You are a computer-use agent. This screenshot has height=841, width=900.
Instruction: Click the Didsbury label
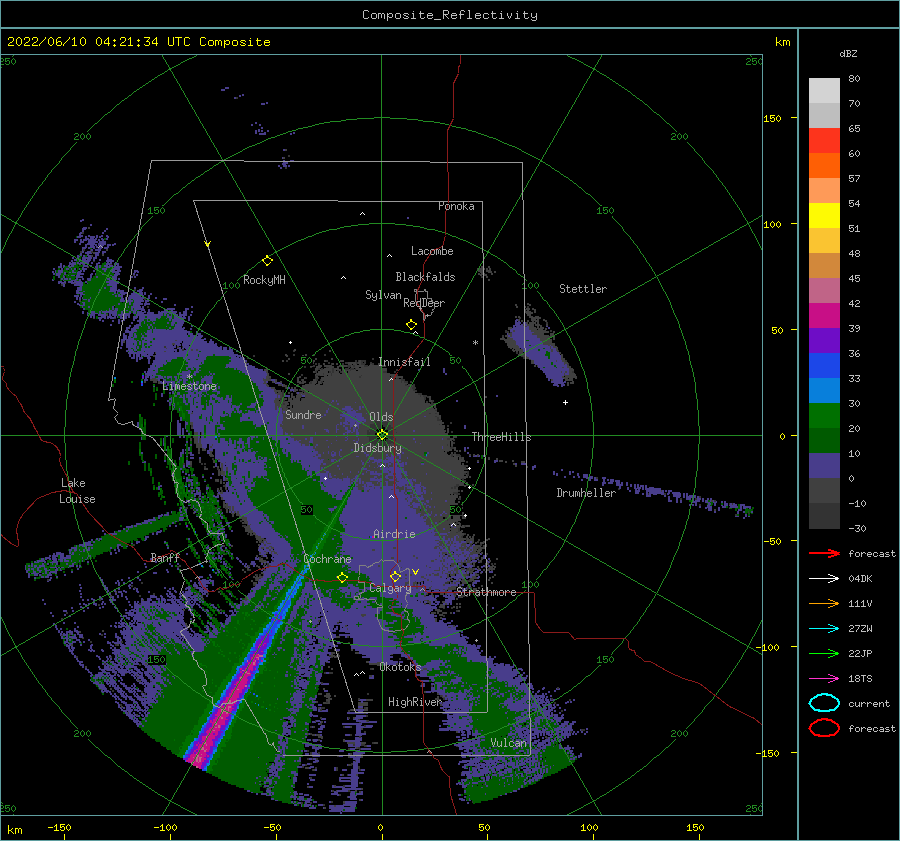click(x=377, y=448)
